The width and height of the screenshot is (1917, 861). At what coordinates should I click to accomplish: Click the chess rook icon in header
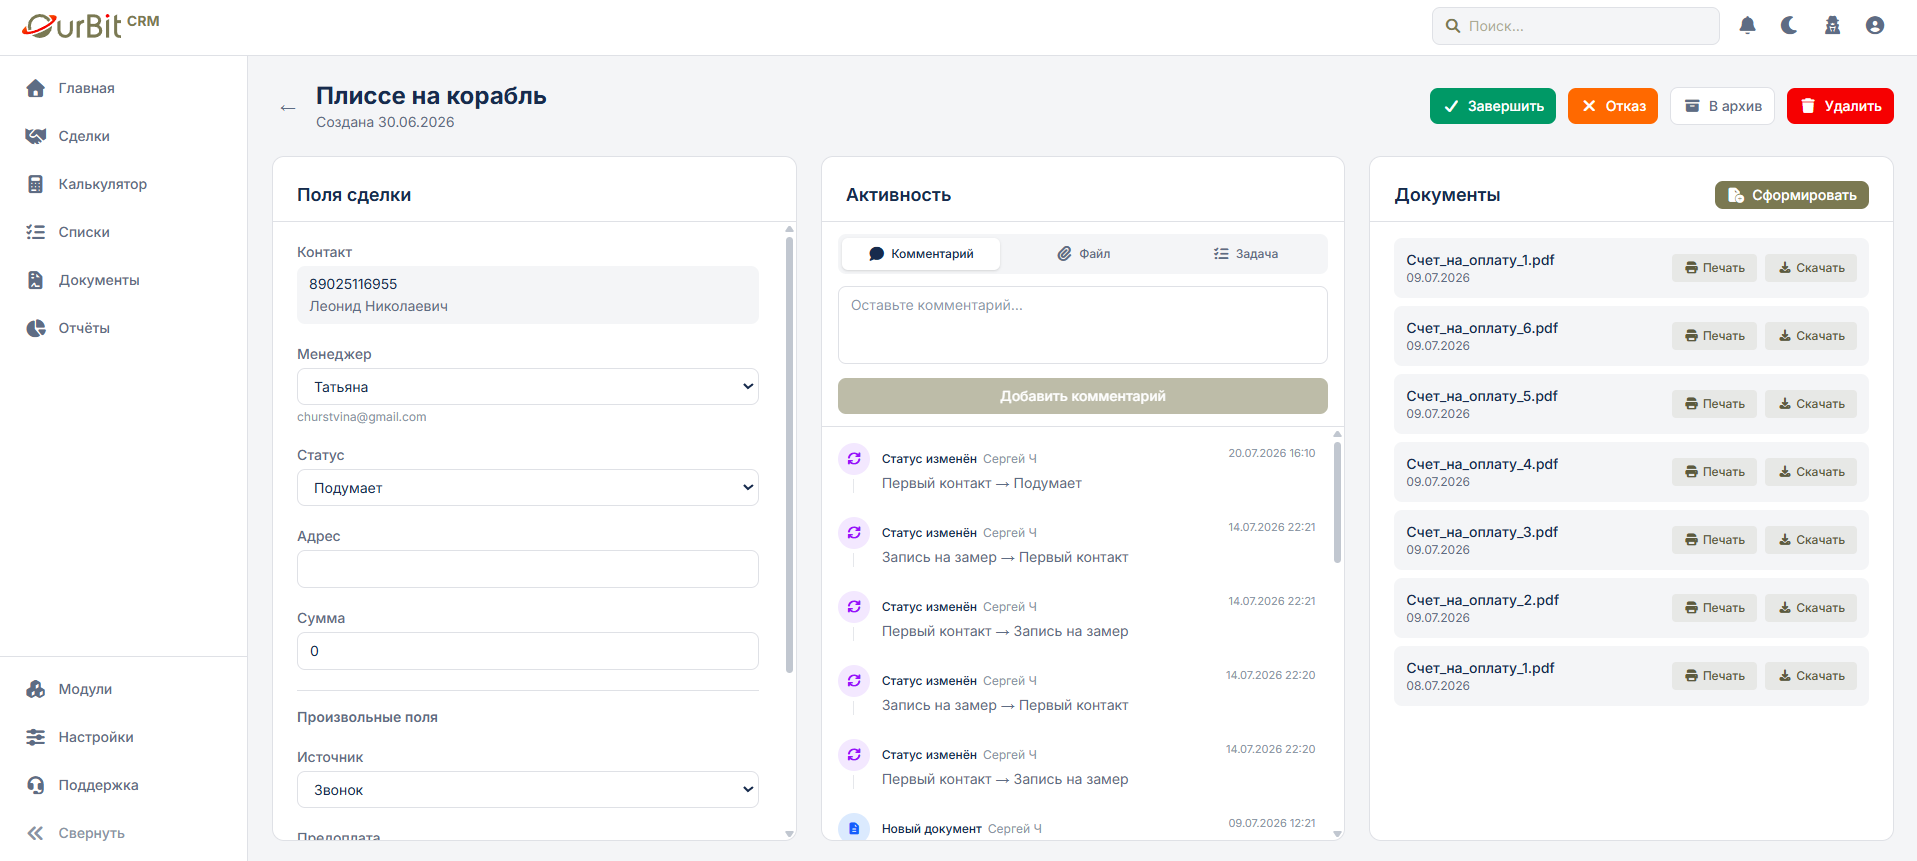(1832, 26)
